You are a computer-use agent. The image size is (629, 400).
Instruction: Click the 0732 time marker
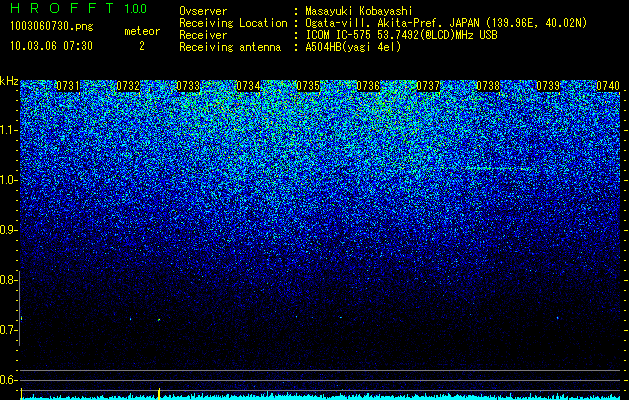click(128, 86)
